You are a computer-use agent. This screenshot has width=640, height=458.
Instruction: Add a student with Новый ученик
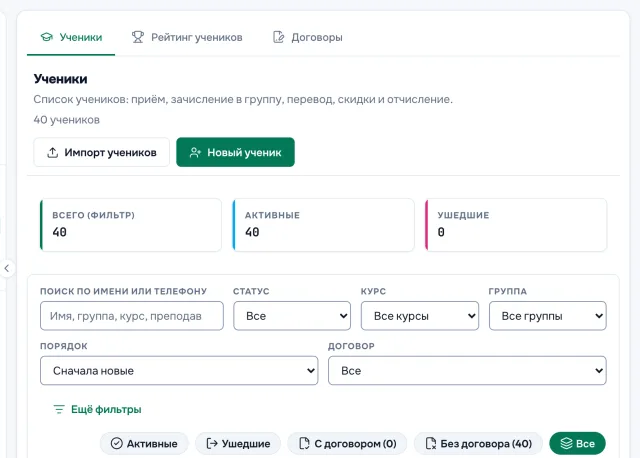236,152
